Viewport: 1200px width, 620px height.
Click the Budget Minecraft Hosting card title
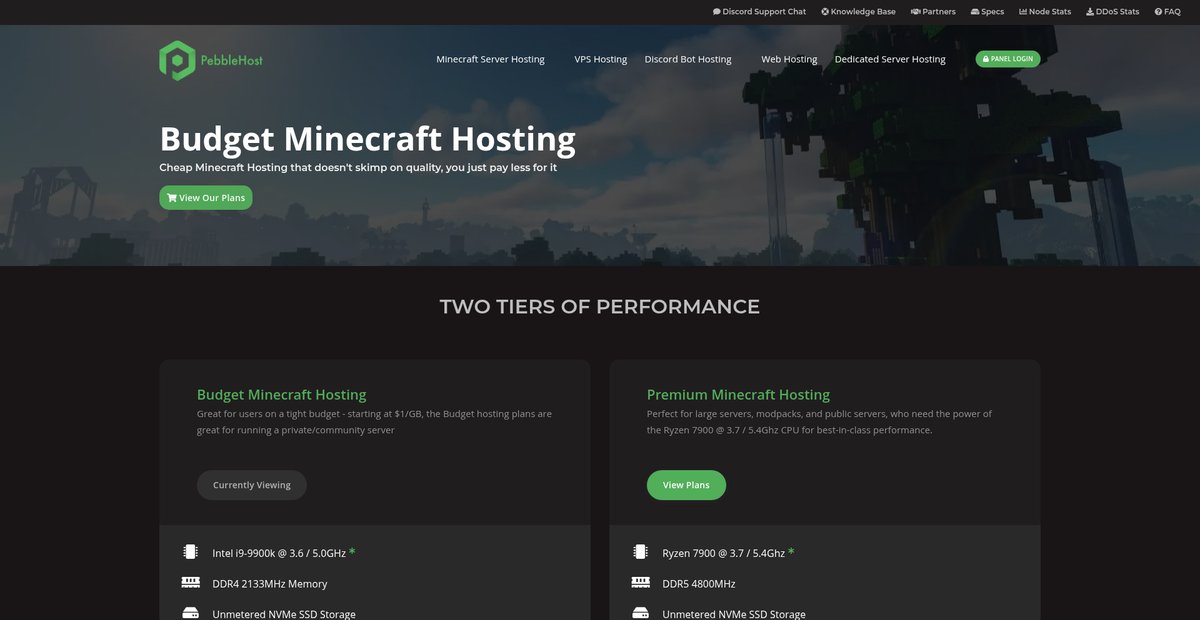coord(281,395)
